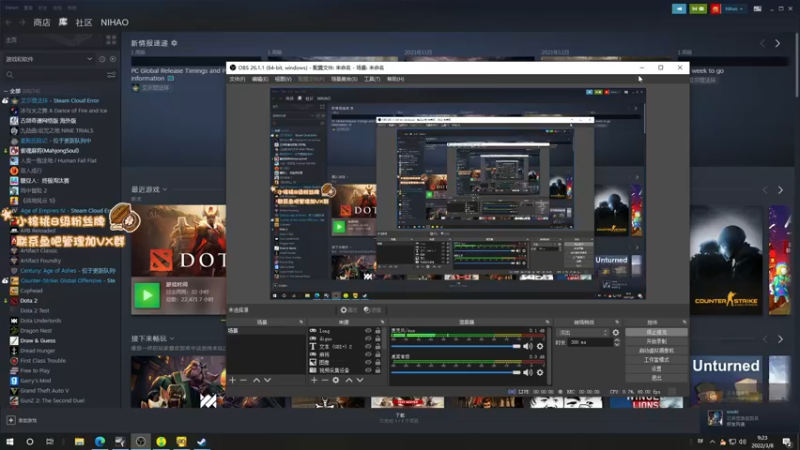Open the OBS scene transition type dropdown
Screen dimensions: 800x450
point(583,333)
